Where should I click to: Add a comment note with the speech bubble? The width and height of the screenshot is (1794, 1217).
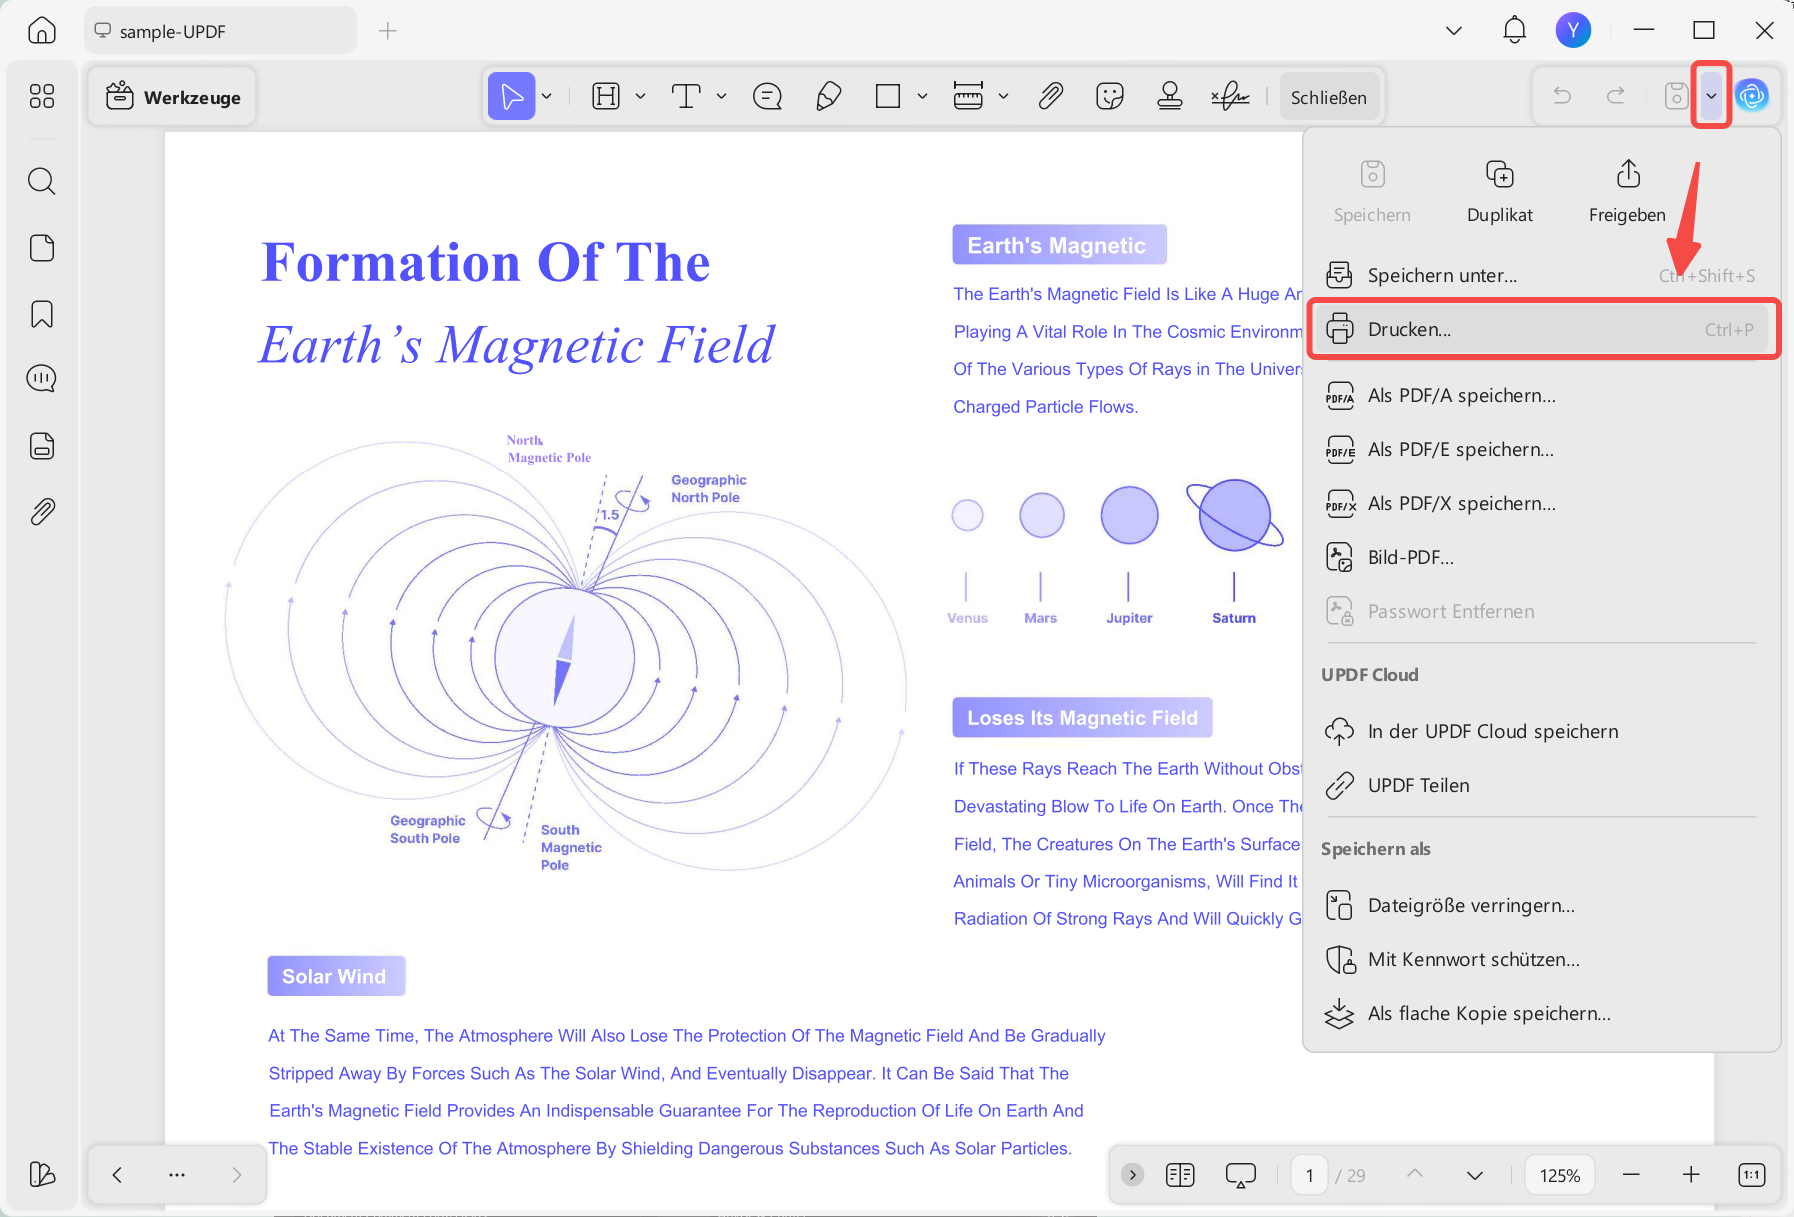[x=767, y=97]
